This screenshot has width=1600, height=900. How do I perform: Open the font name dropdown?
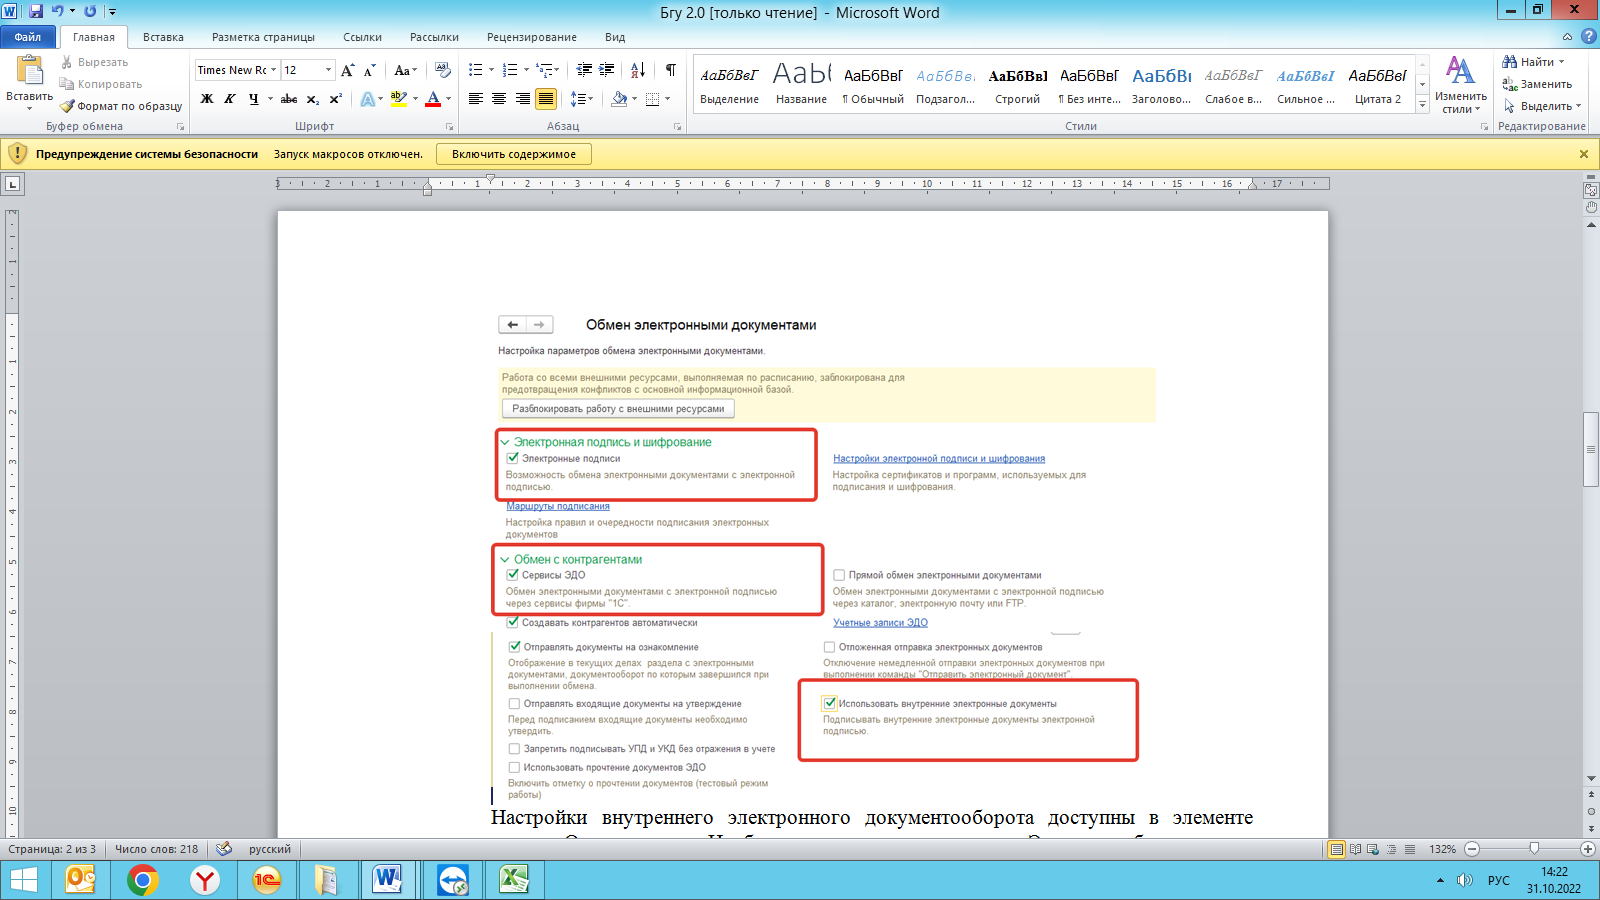point(273,70)
